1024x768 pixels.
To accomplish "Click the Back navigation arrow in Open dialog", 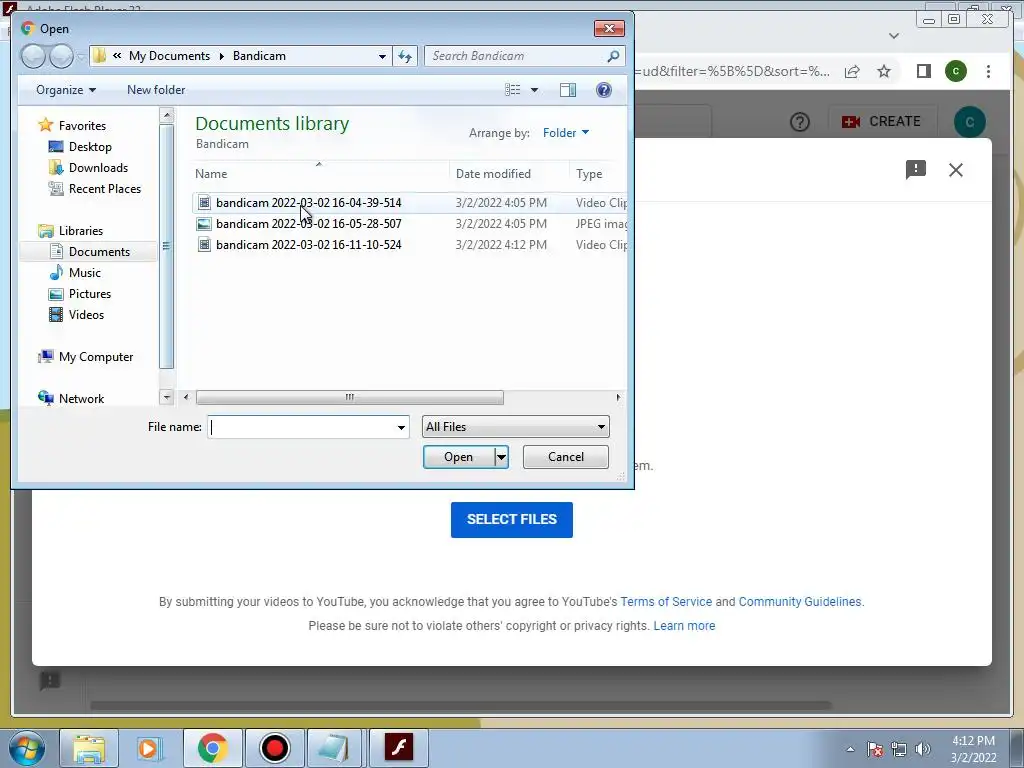I will 33,56.
